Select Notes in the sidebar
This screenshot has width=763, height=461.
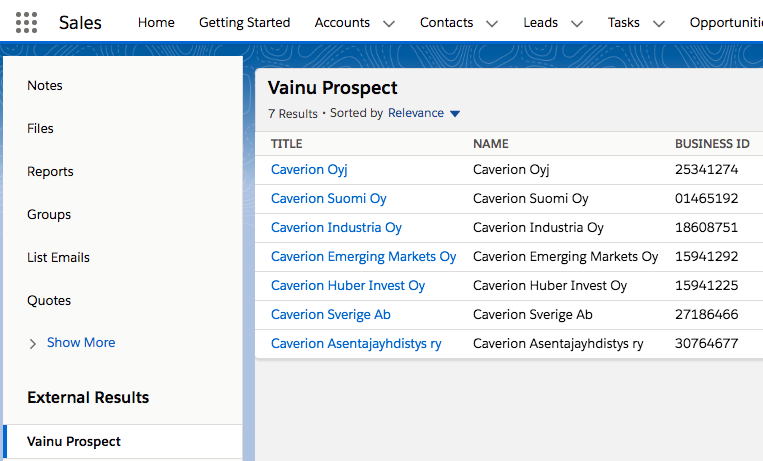pyautogui.click(x=45, y=86)
